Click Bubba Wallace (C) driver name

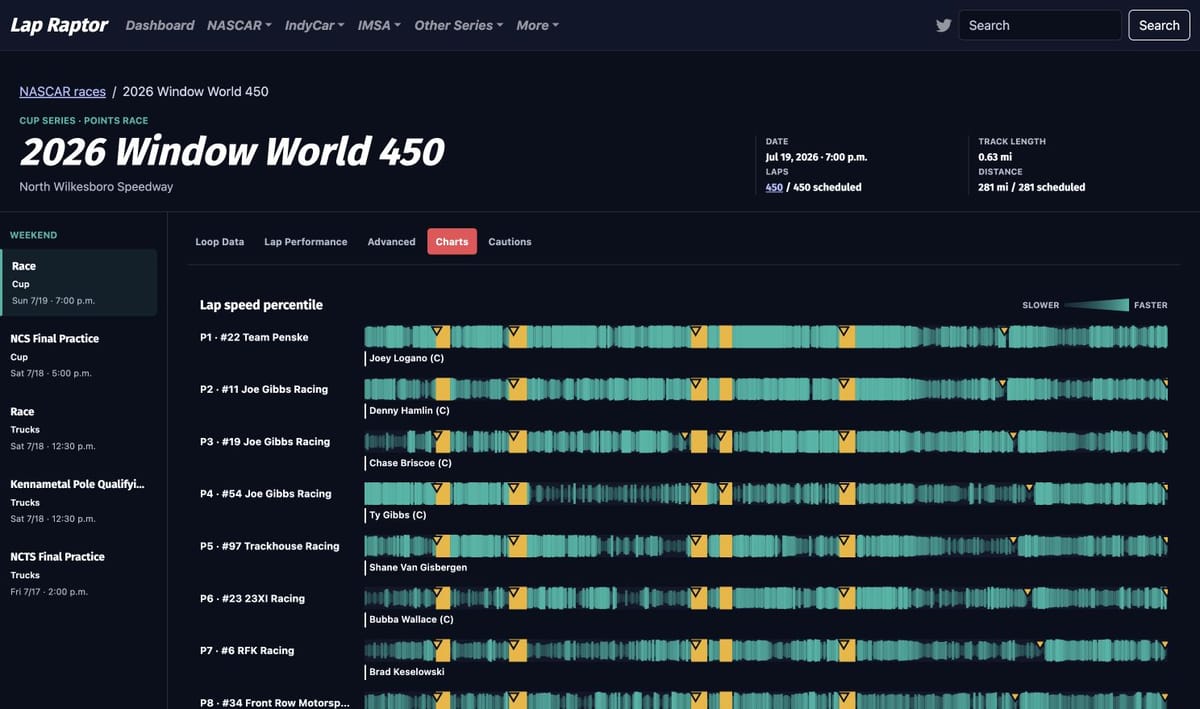(x=412, y=619)
